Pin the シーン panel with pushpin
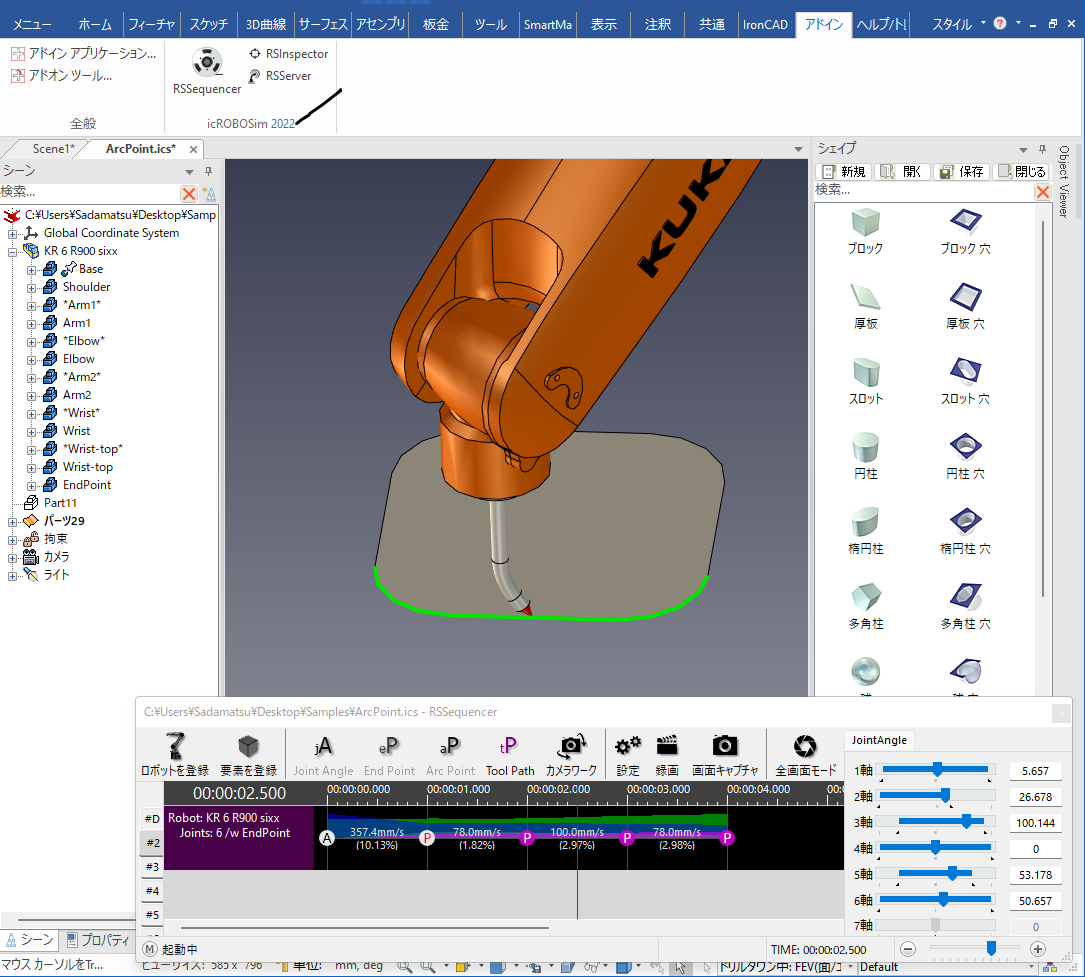 (209, 171)
